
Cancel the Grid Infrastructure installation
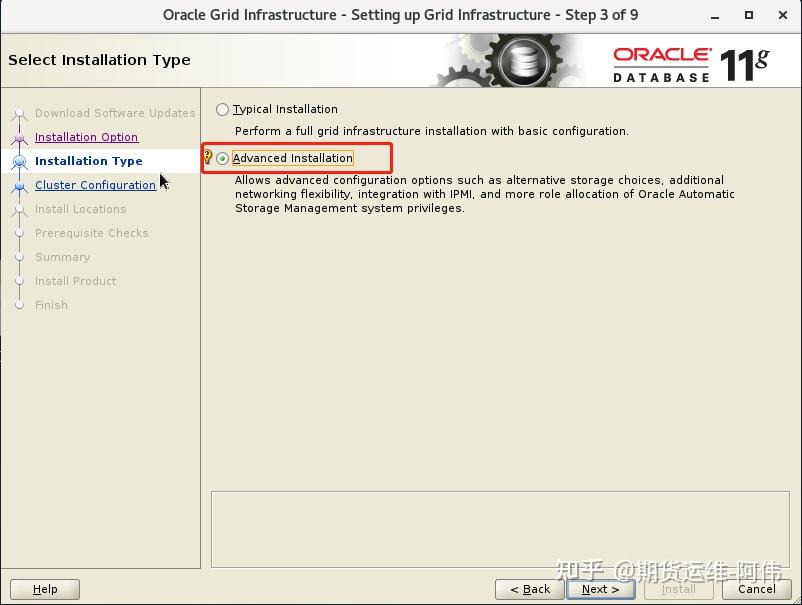(756, 589)
